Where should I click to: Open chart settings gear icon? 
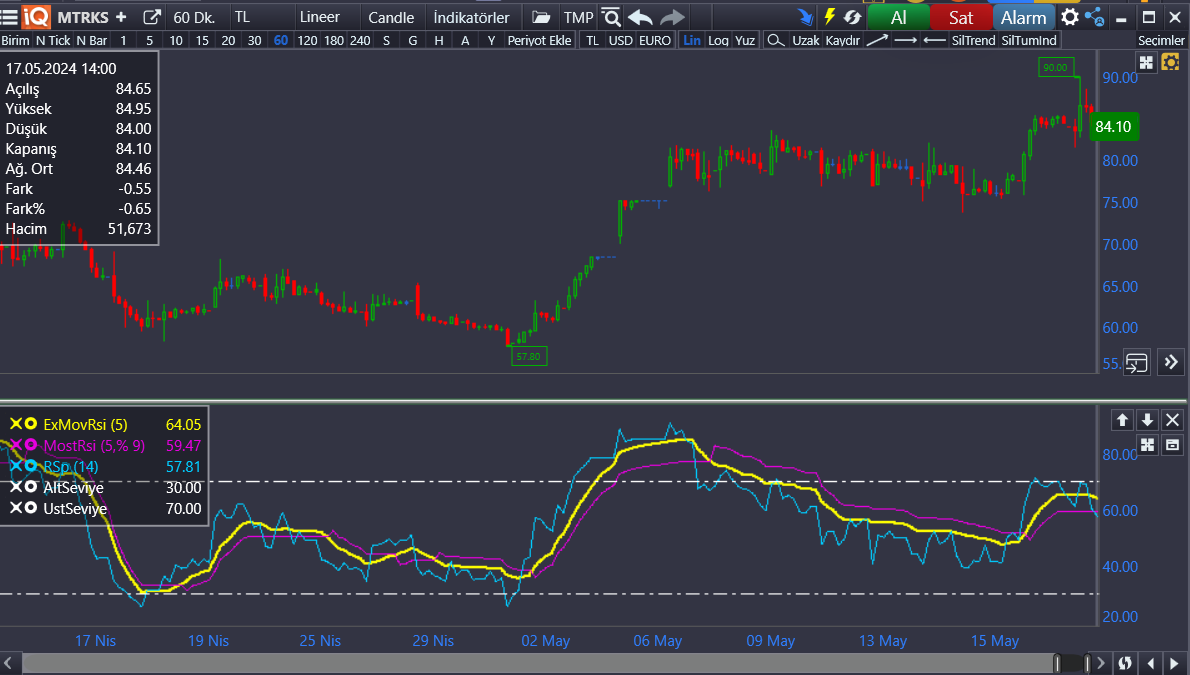point(1069,17)
